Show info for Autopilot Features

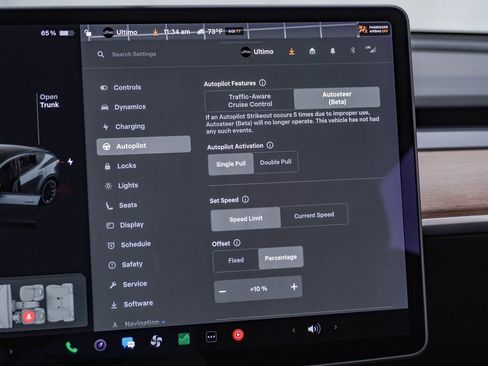263,83
